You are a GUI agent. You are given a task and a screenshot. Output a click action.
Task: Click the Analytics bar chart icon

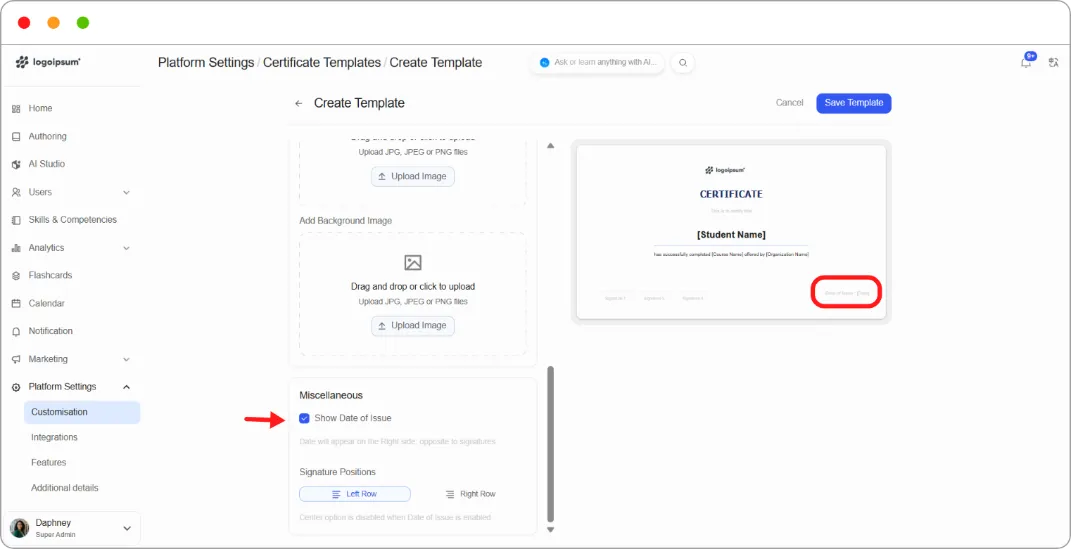coord(16,248)
